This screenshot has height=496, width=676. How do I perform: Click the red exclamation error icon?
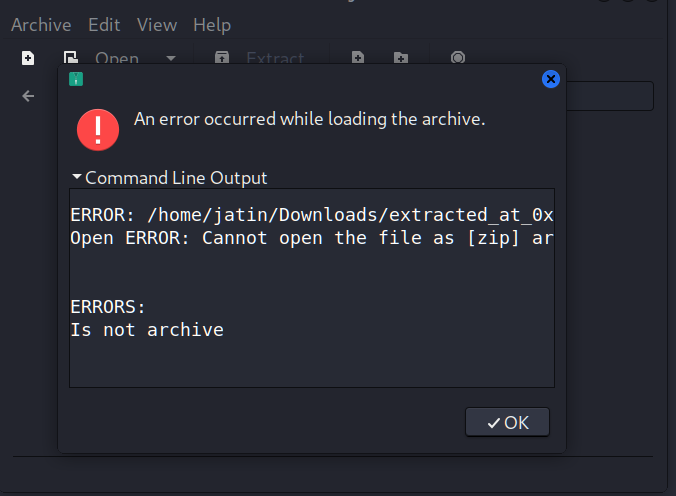(x=98, y=129)
